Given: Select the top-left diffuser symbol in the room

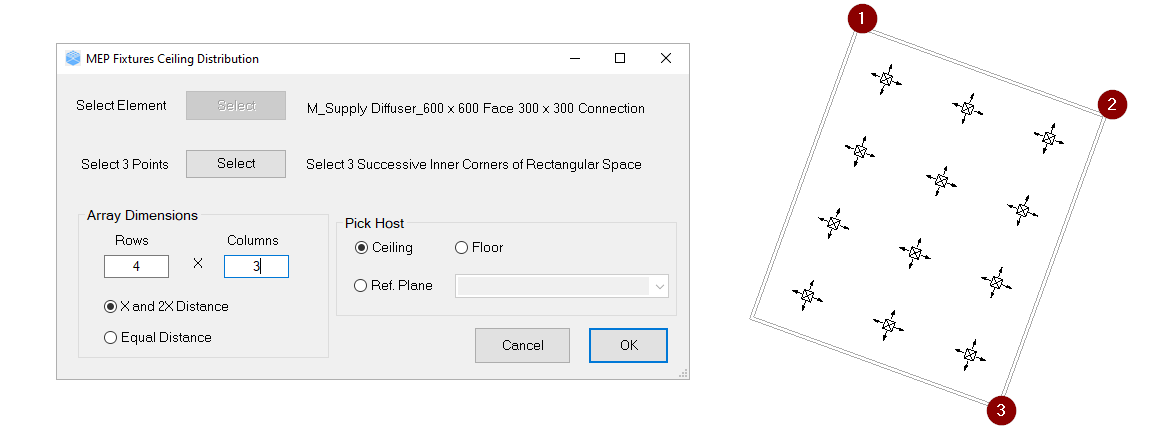Looking at the screenshot, I should [x=884, y=79].
